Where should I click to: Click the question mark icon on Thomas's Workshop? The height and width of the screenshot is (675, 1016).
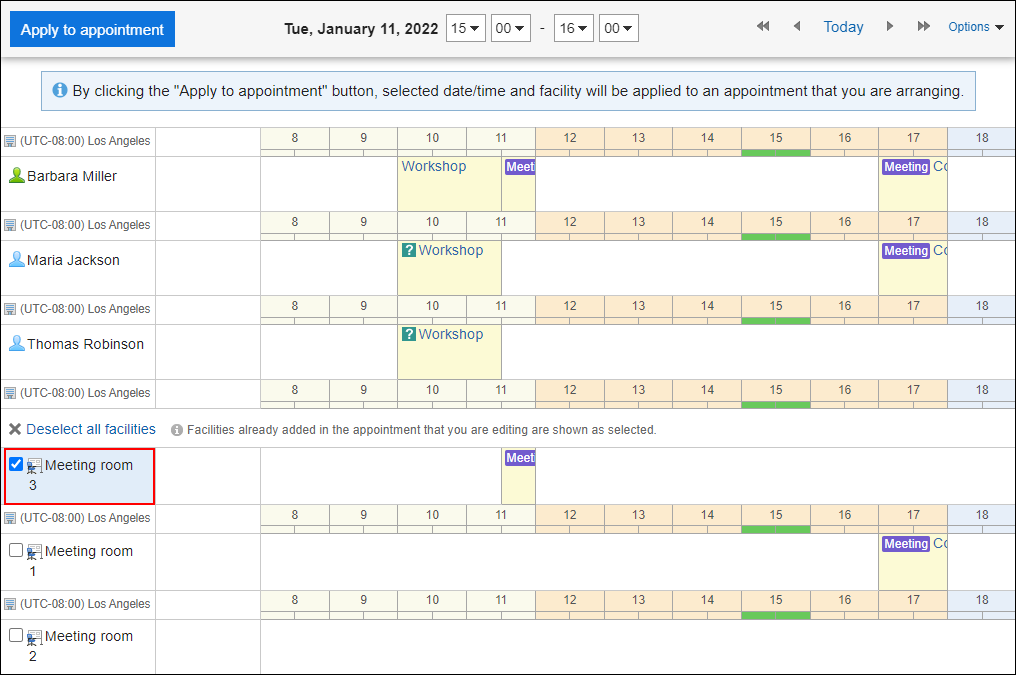pos(409,334)
